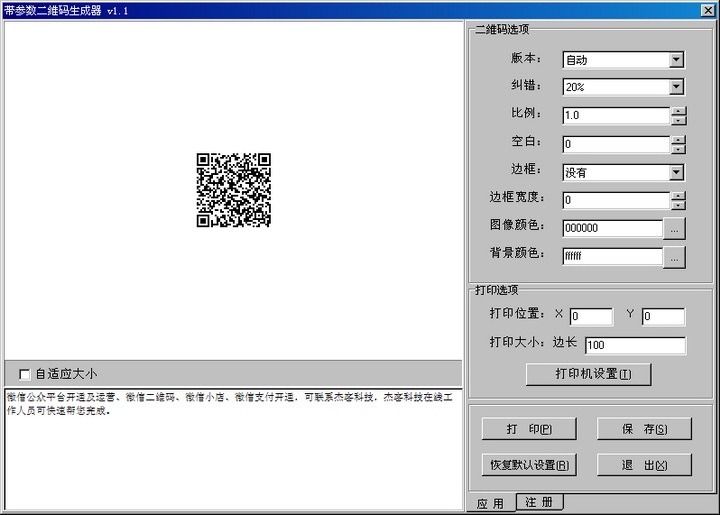The image size is (720, 515).
Task: Decrease 边框宽度 with down arrow
Action: tap(679, 205)
